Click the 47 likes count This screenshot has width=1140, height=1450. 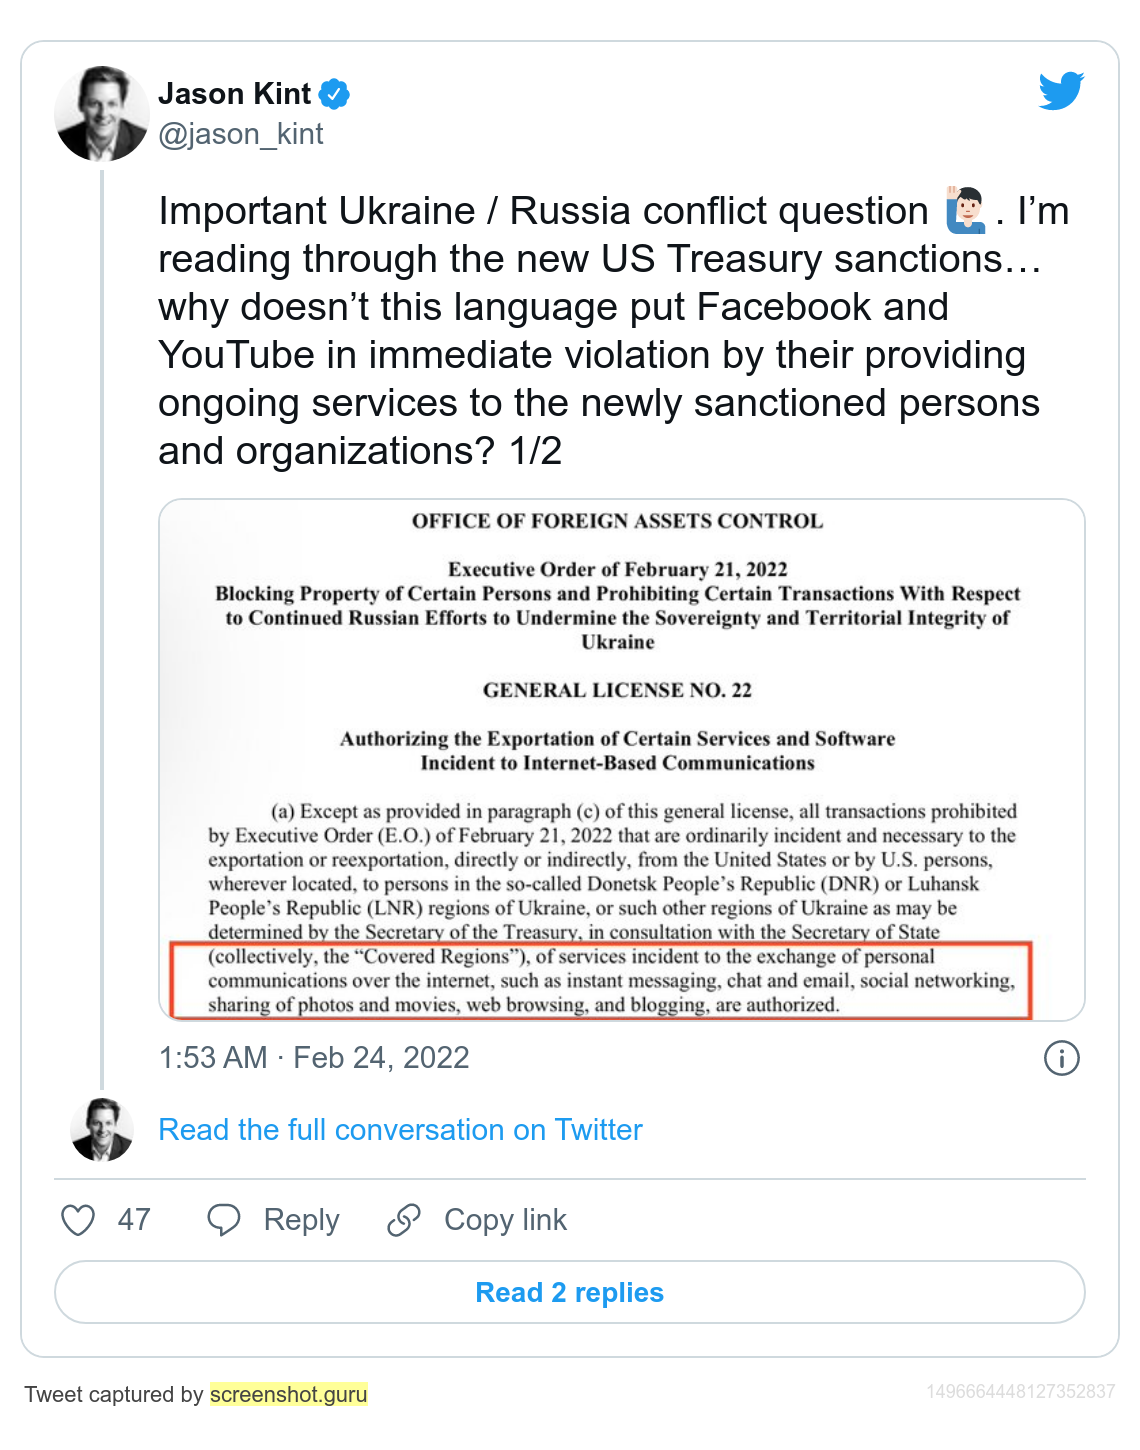134,1220
